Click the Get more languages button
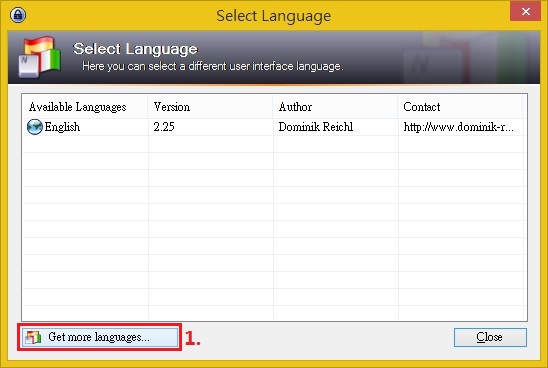 click(100, 337)
